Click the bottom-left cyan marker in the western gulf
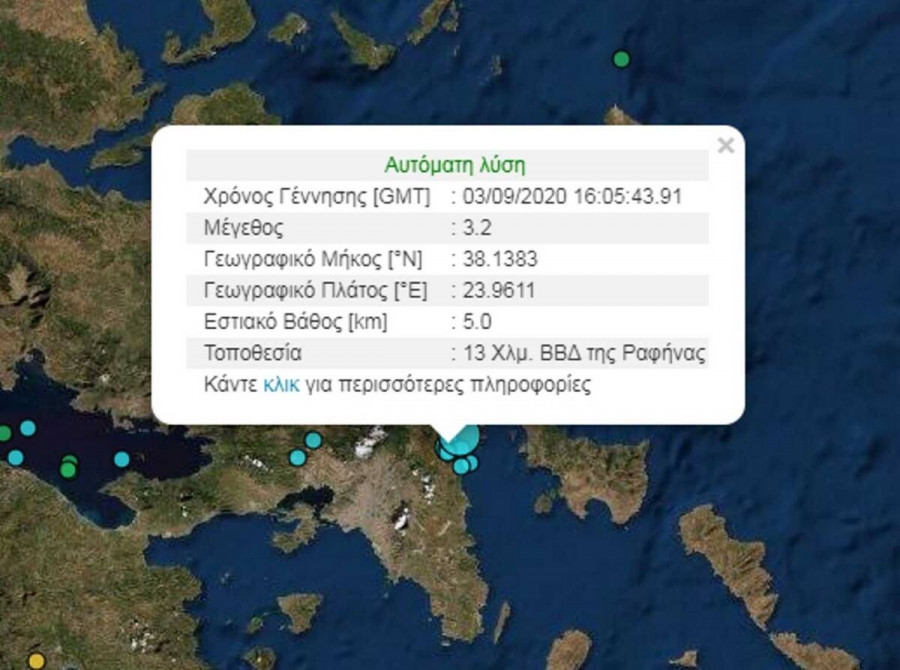900x670 pixels. (15, 458)
